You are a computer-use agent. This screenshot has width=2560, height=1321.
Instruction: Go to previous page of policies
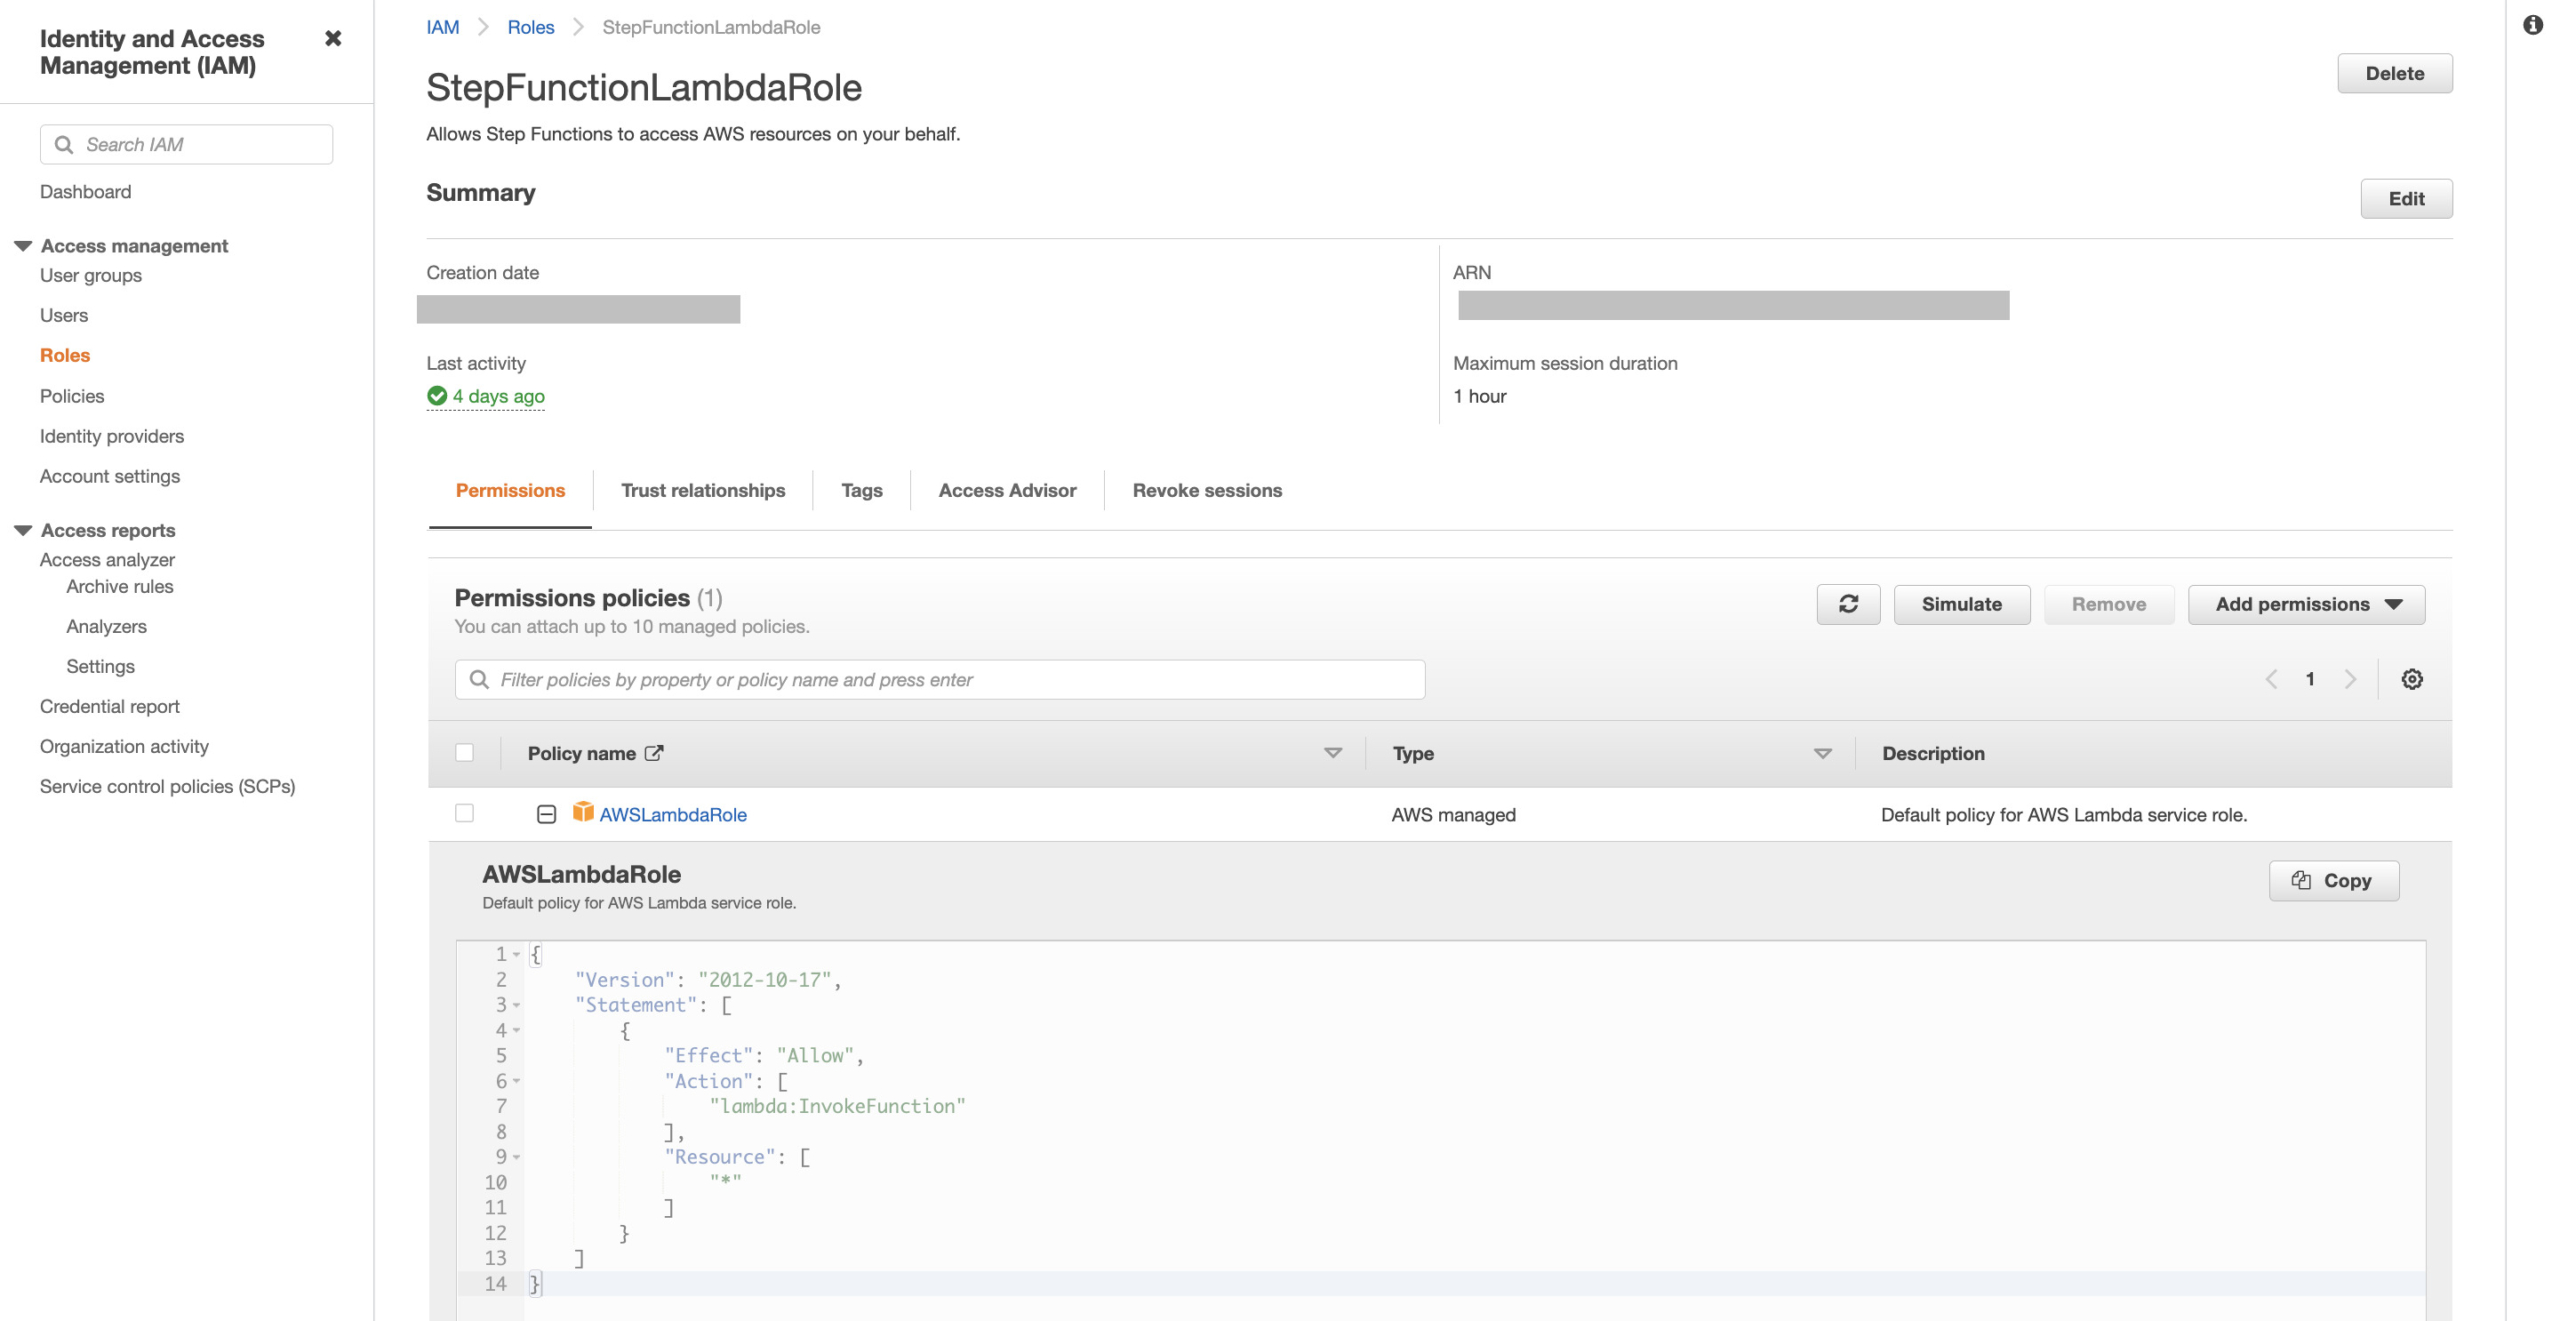[x=2271, y=679]
